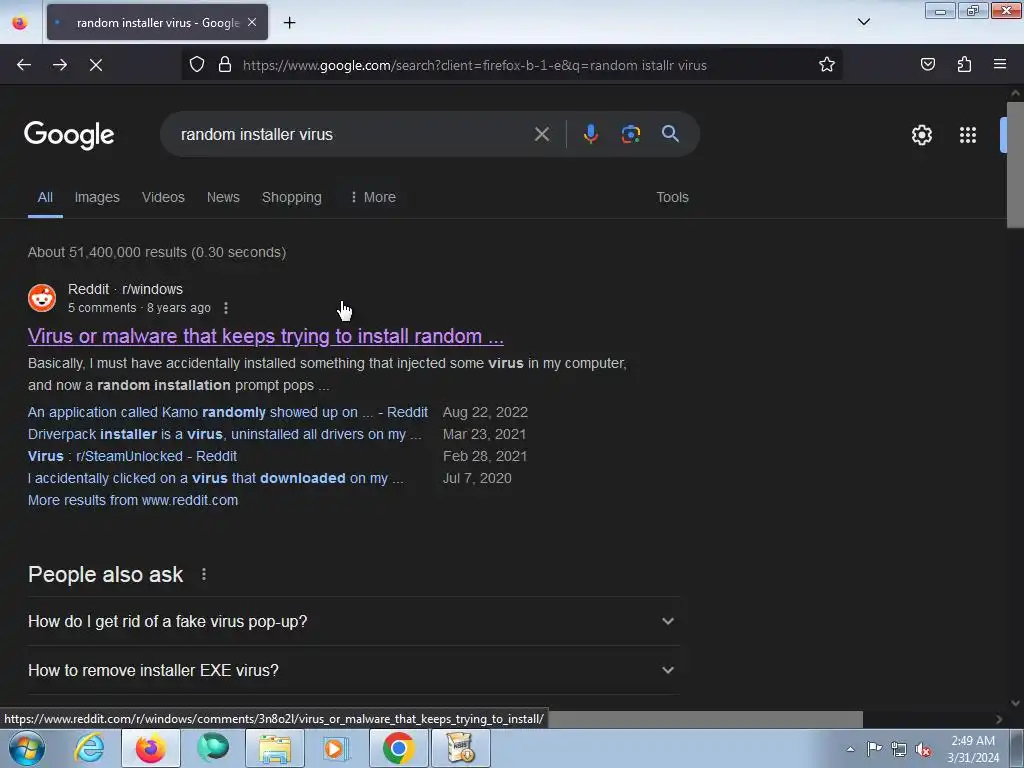Image resolution: width=1024 pixels, height=768 pixels.
Task: Open the tracking protection shield icon
Action: tap(197, 65)
